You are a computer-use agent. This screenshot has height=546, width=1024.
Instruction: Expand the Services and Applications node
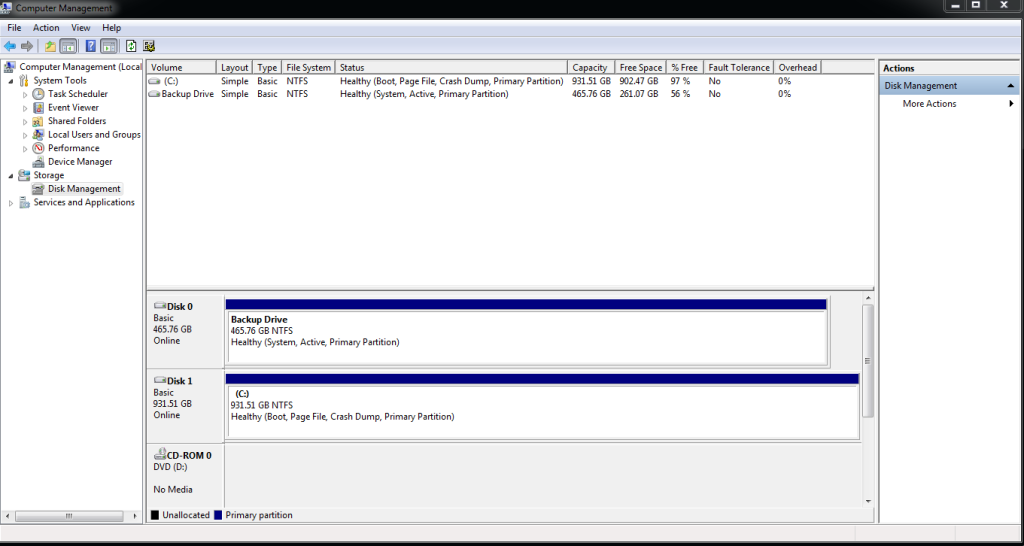pyautogui.click(x=11, y=203)
